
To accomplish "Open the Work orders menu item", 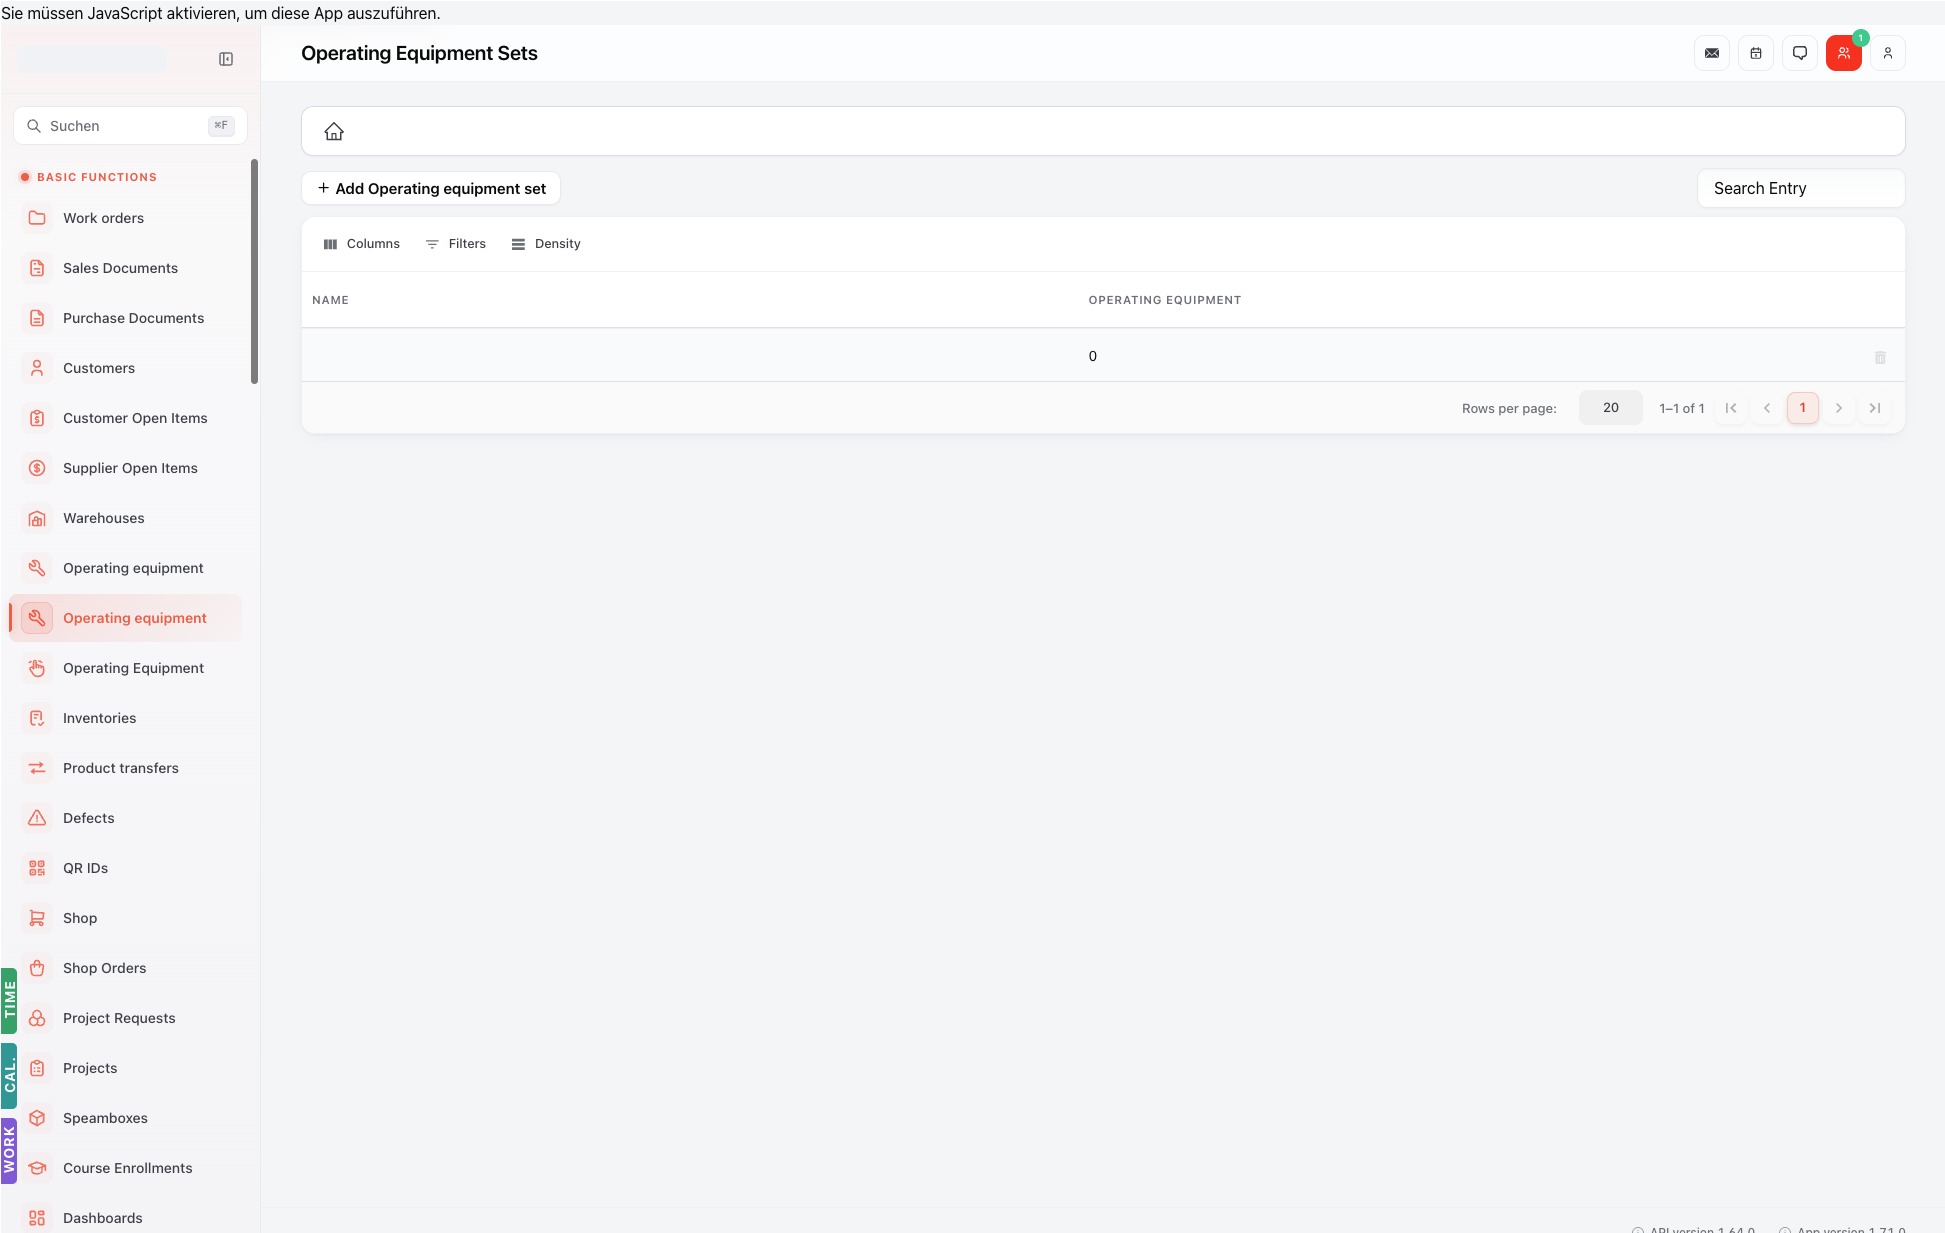I will pyautogui.click(x=126, y=218).
